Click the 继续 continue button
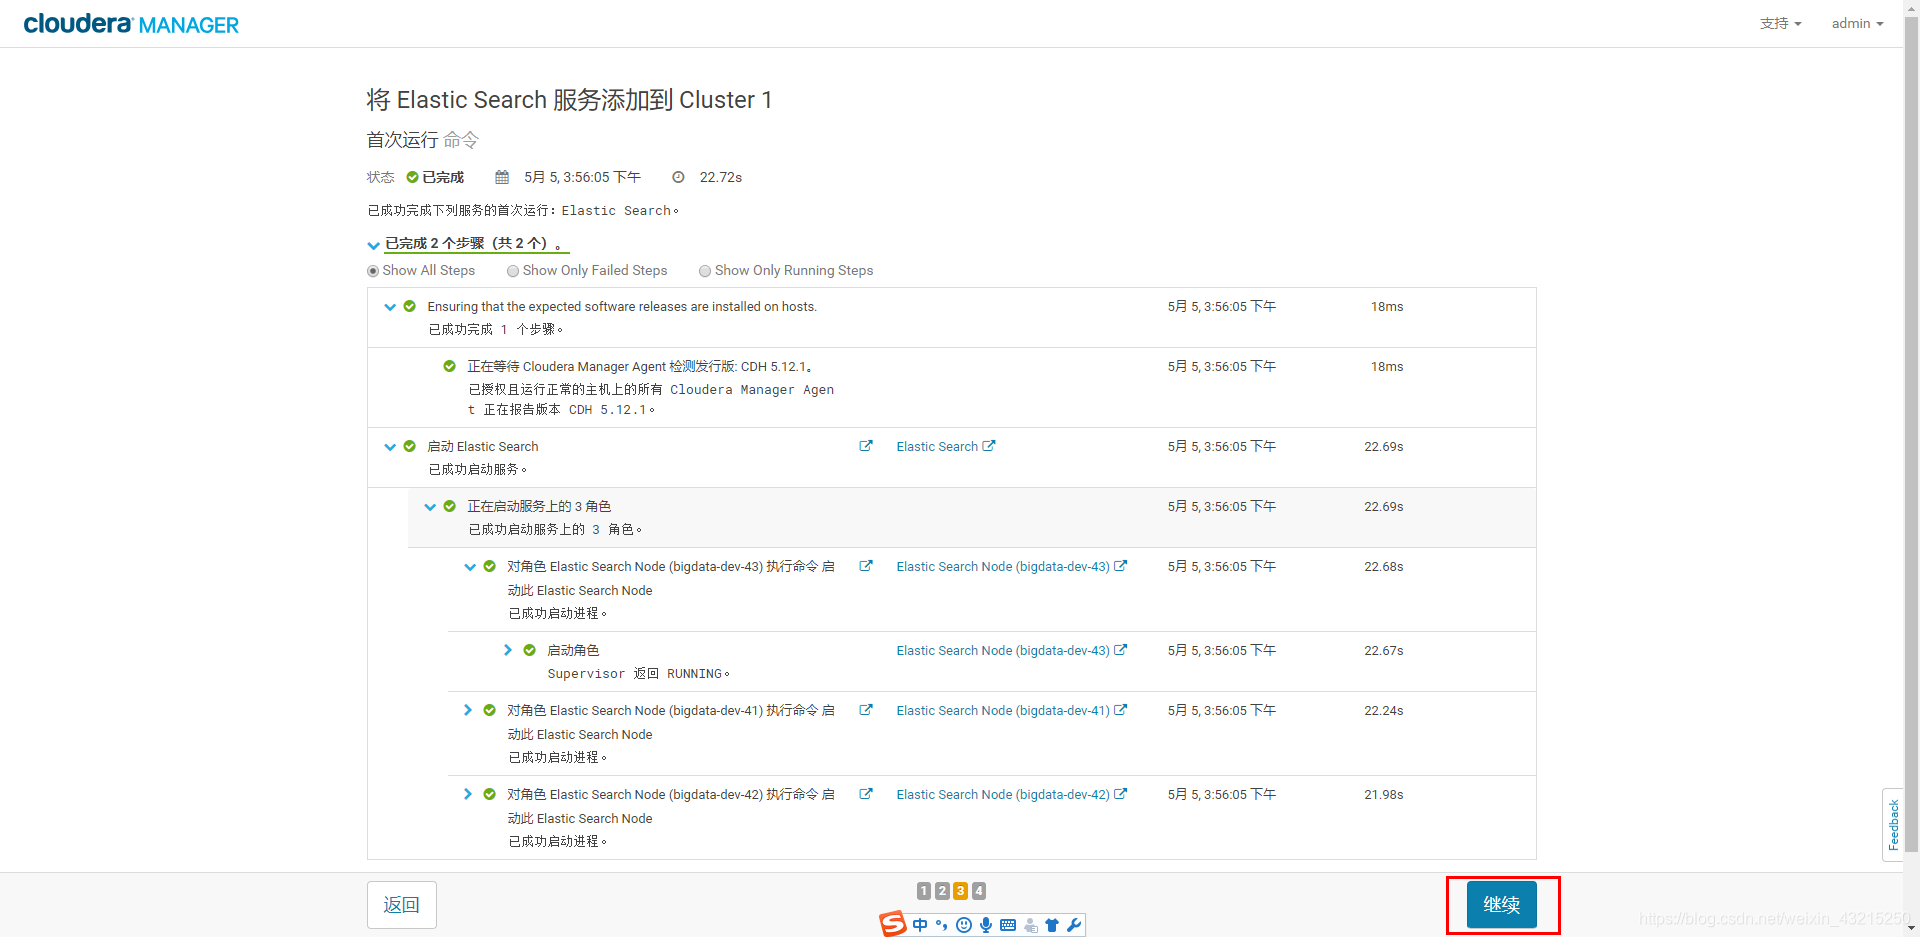Image resolution: width=1920 pixels, height=937 pixels. (x=1502, y=905)
